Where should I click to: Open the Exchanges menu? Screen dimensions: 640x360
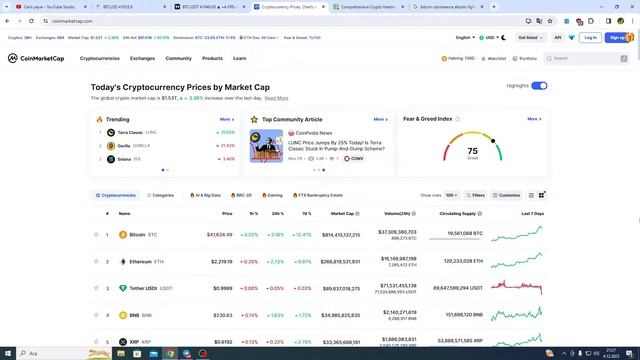[x=142, y=58]
